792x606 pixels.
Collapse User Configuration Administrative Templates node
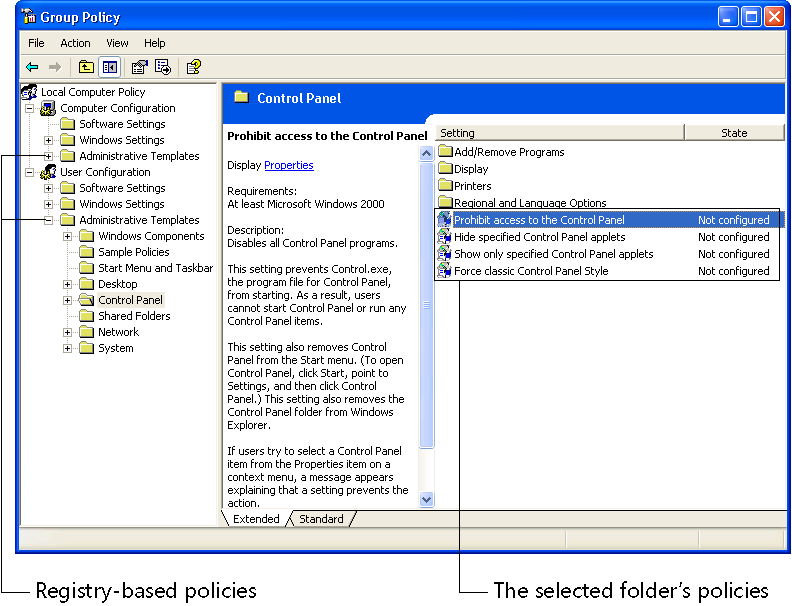pyautogui.click(x=48, y=220)
